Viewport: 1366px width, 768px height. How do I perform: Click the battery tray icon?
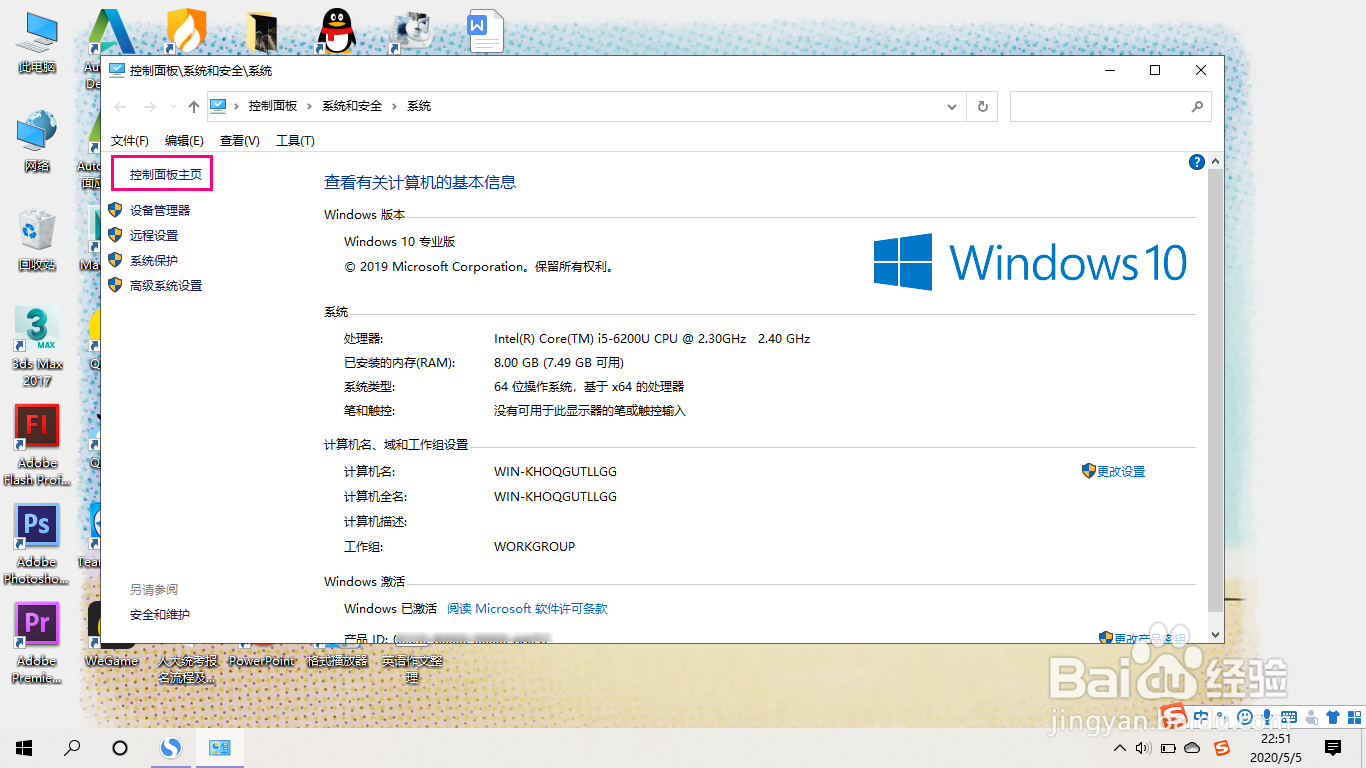click(1168, 747)
